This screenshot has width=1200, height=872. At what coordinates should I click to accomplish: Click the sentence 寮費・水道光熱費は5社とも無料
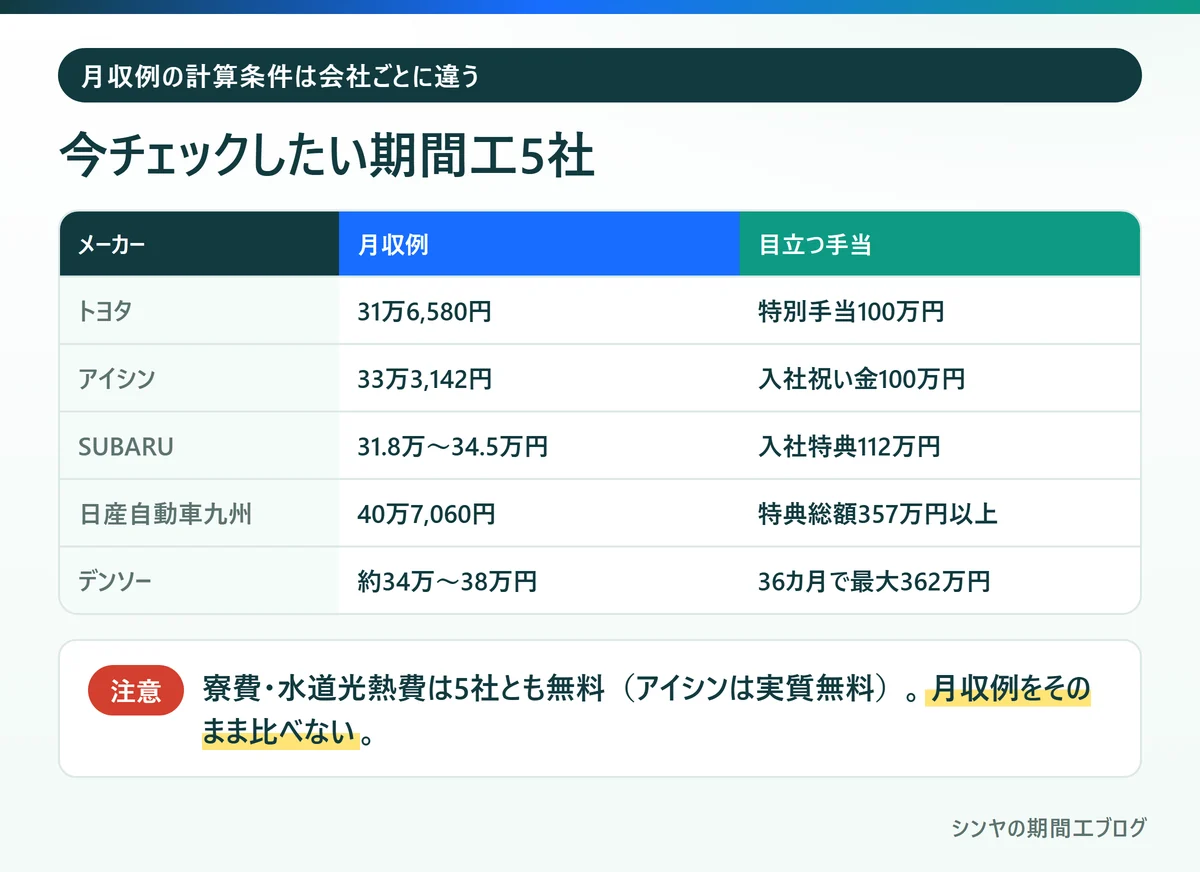(405, 690)
